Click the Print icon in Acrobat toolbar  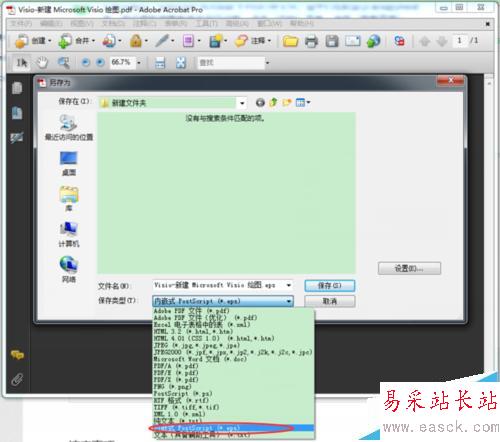tap(311, 41)
